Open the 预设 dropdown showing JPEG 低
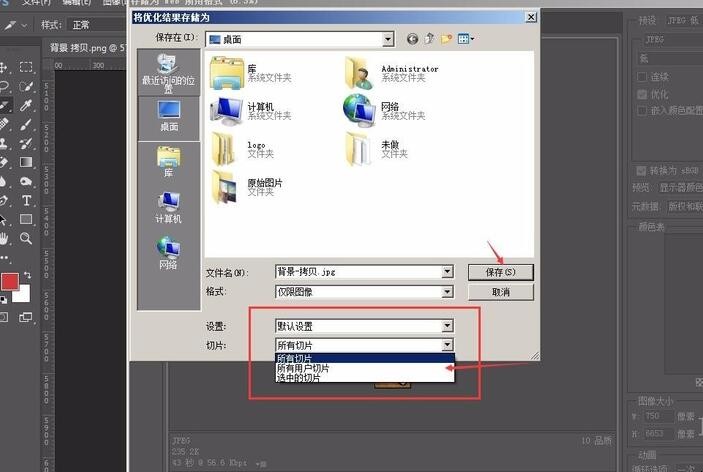Image resolution: width=703 pixels, height=472 pixels. click(x=683, y=21)
